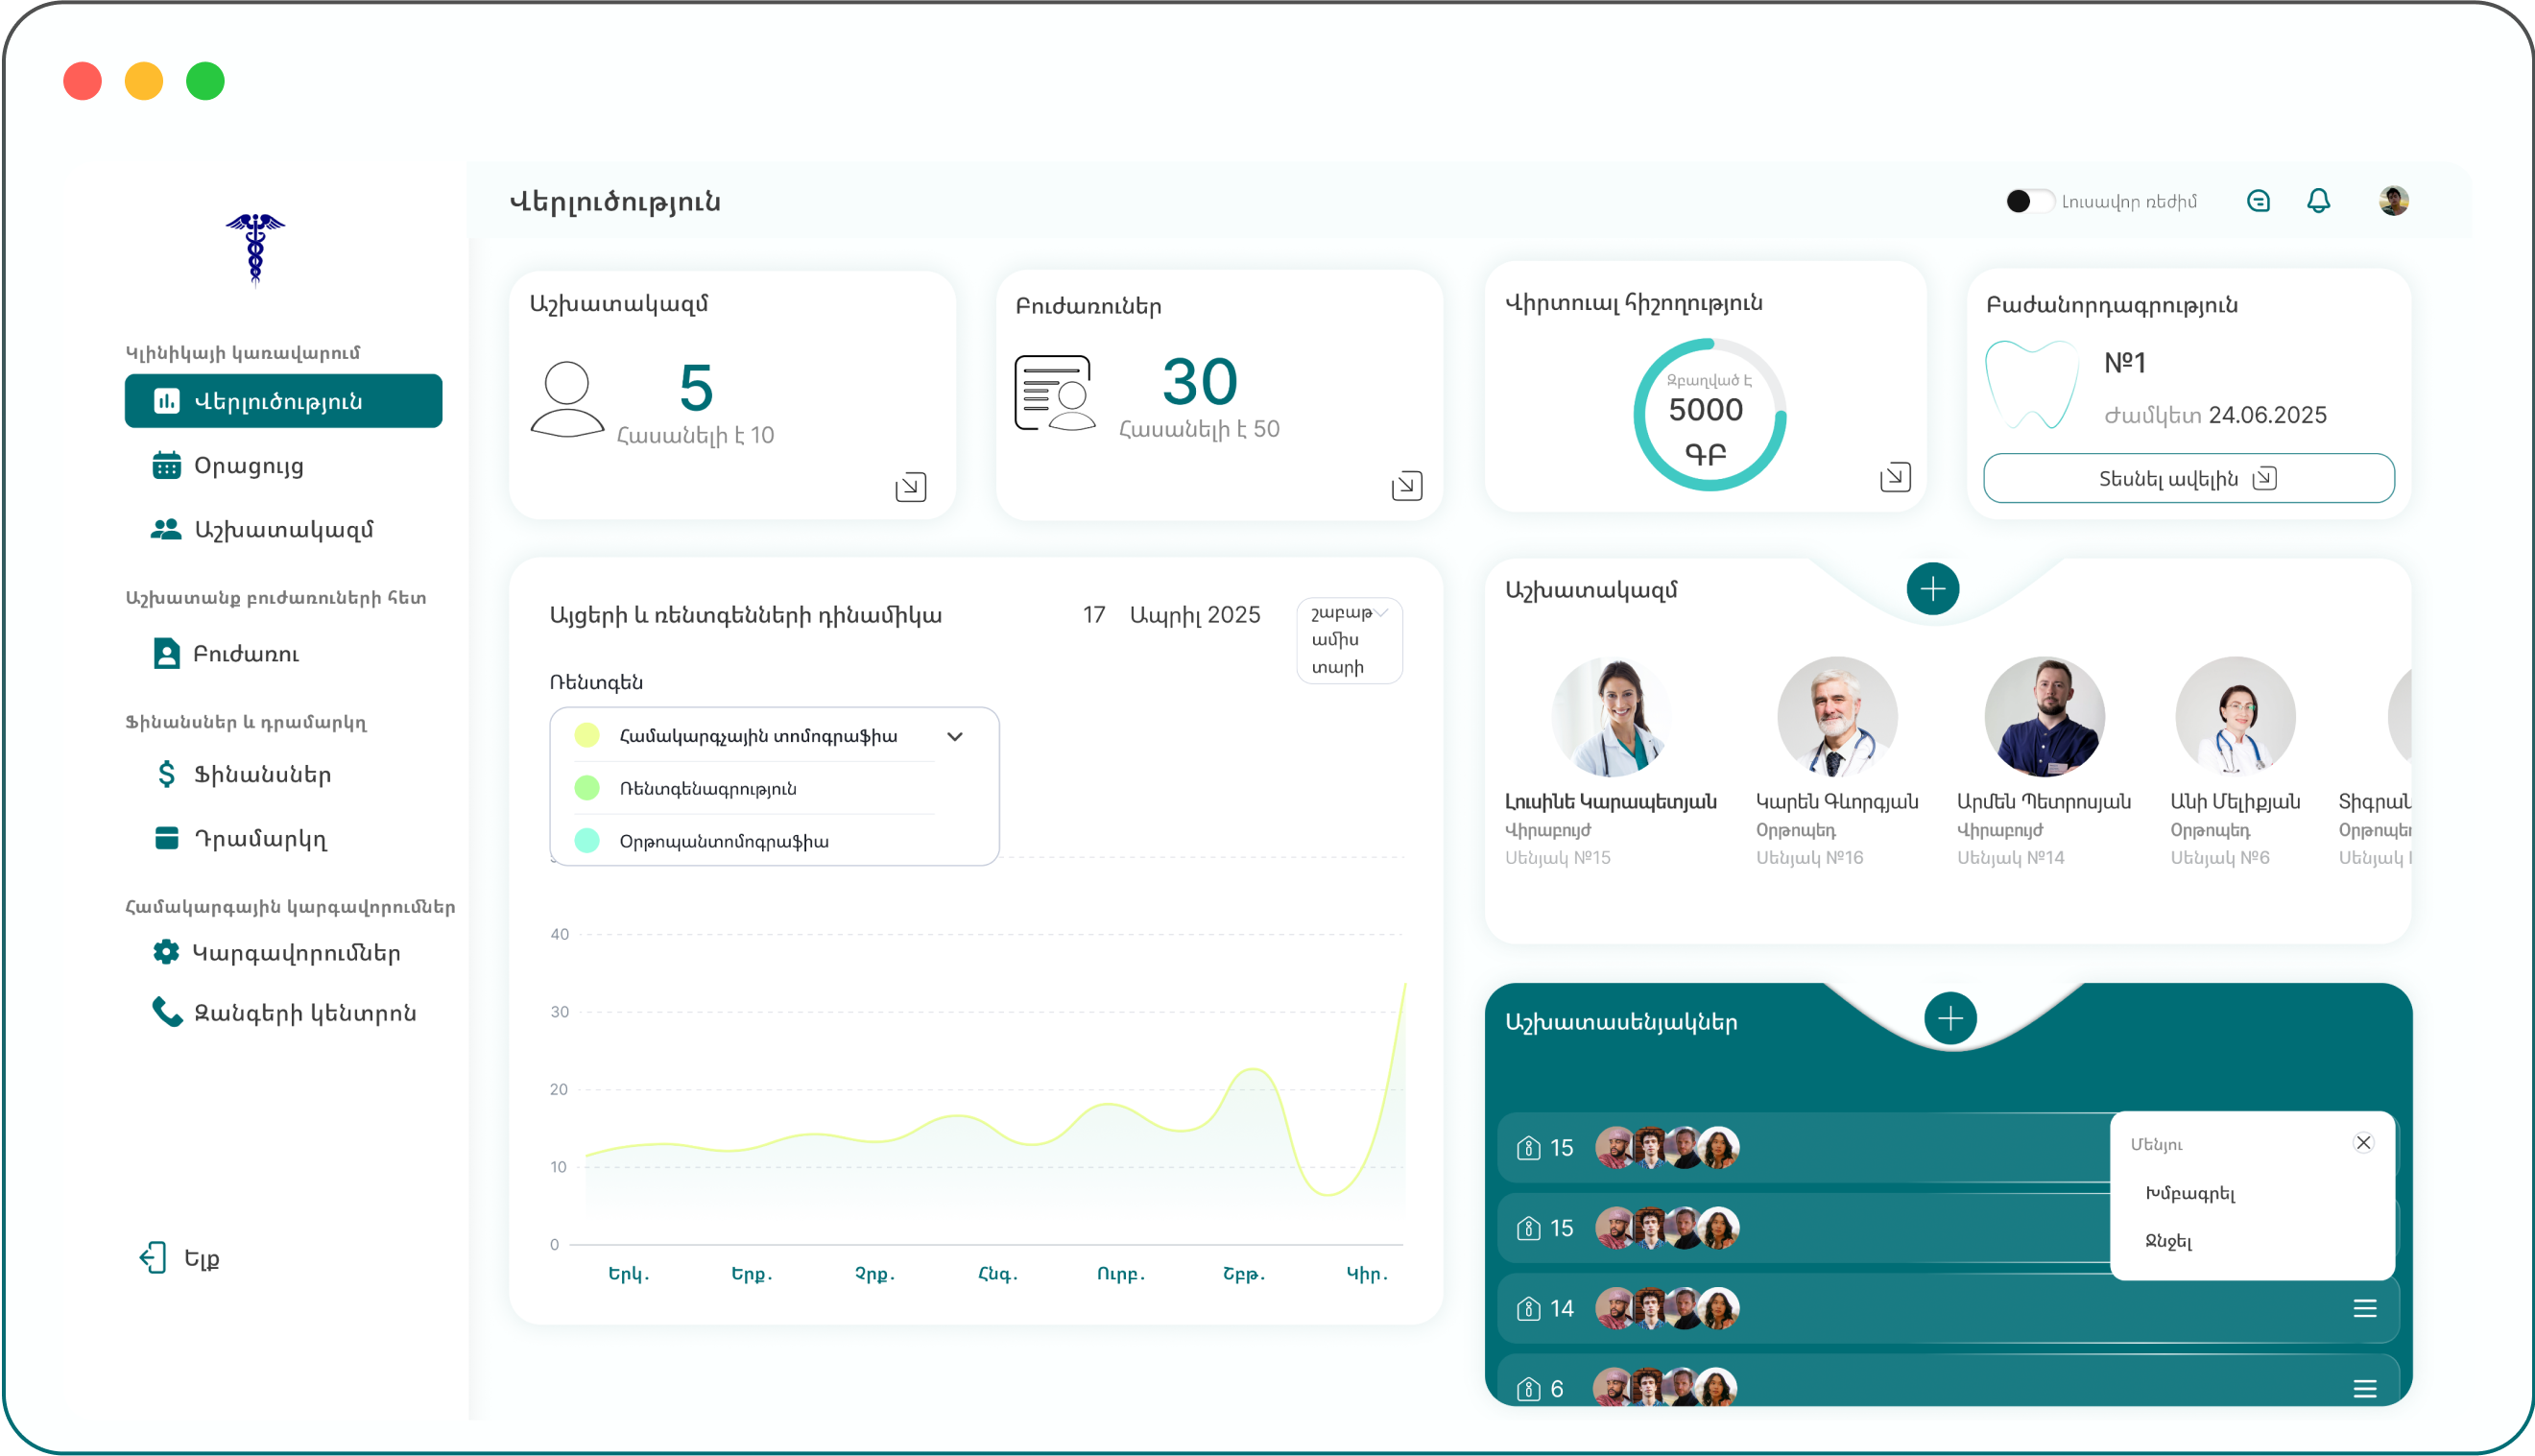Image resolution: width=2535 pixels, height=1456 pixels.
Task: Open the շաբաթ ամիս տարի period selector
Action: 1349,640
